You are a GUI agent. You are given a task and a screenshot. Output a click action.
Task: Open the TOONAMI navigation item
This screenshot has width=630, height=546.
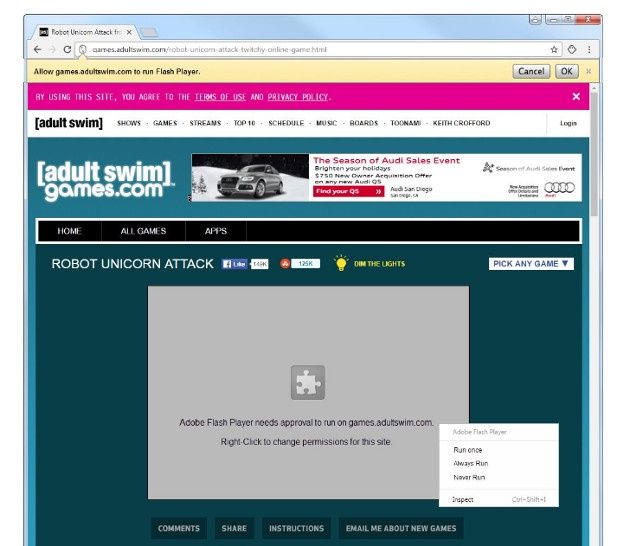click(406, 123)
